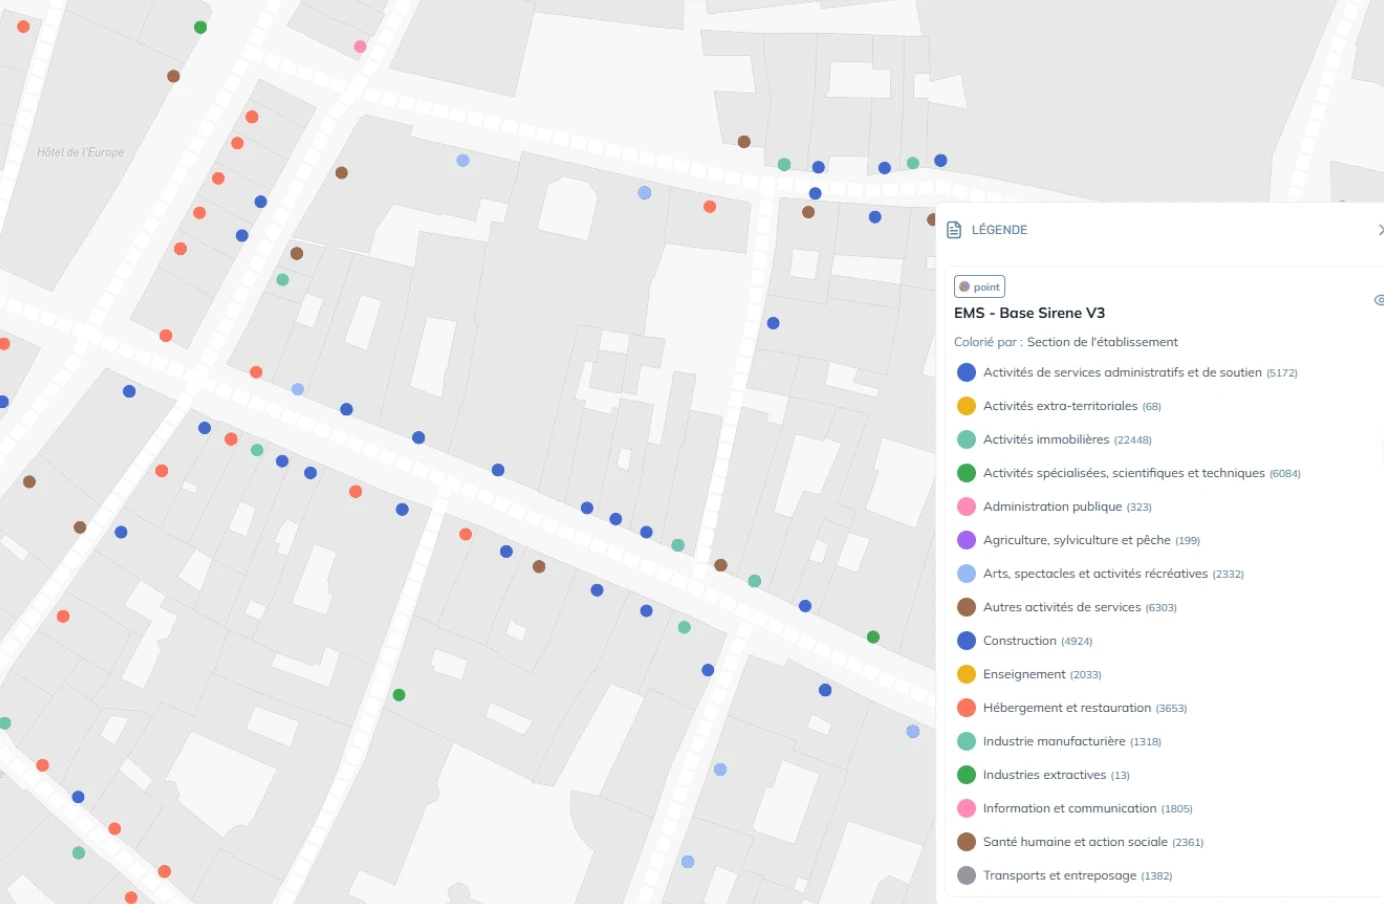Click the Colorié par Section de l'établissement text
Screen dimensions: 1384x904
[1065, 342]
